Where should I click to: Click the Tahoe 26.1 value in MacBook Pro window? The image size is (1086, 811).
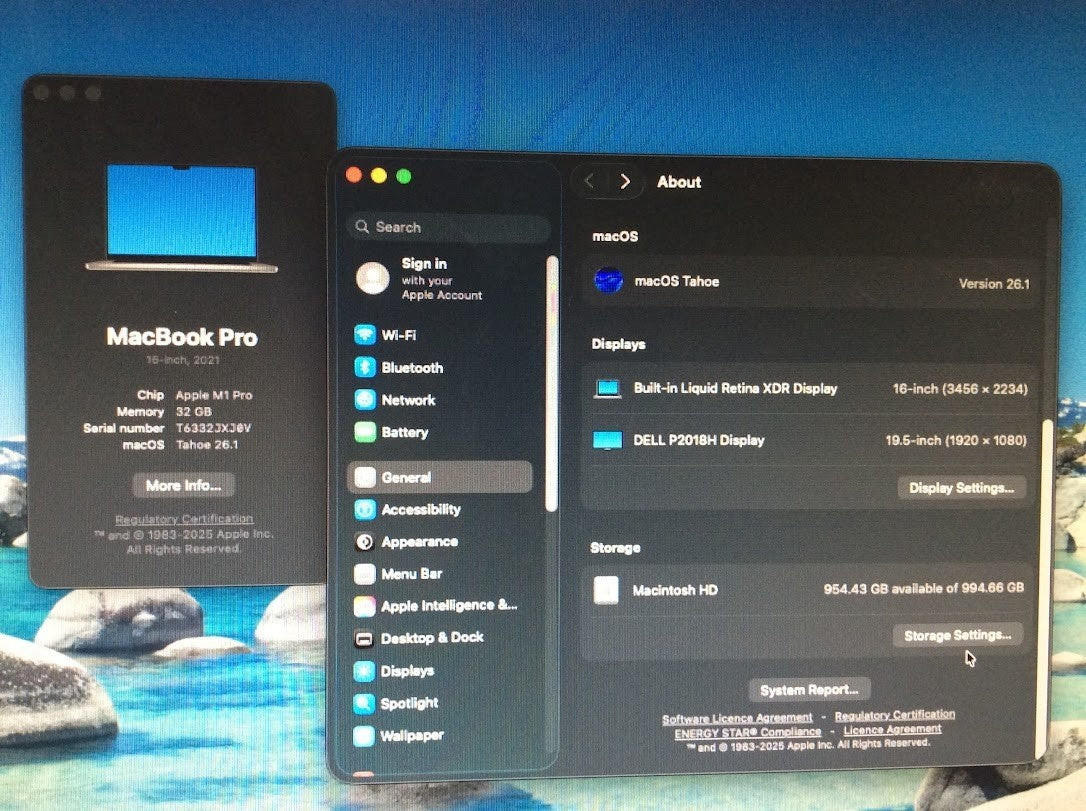(206, 445)
